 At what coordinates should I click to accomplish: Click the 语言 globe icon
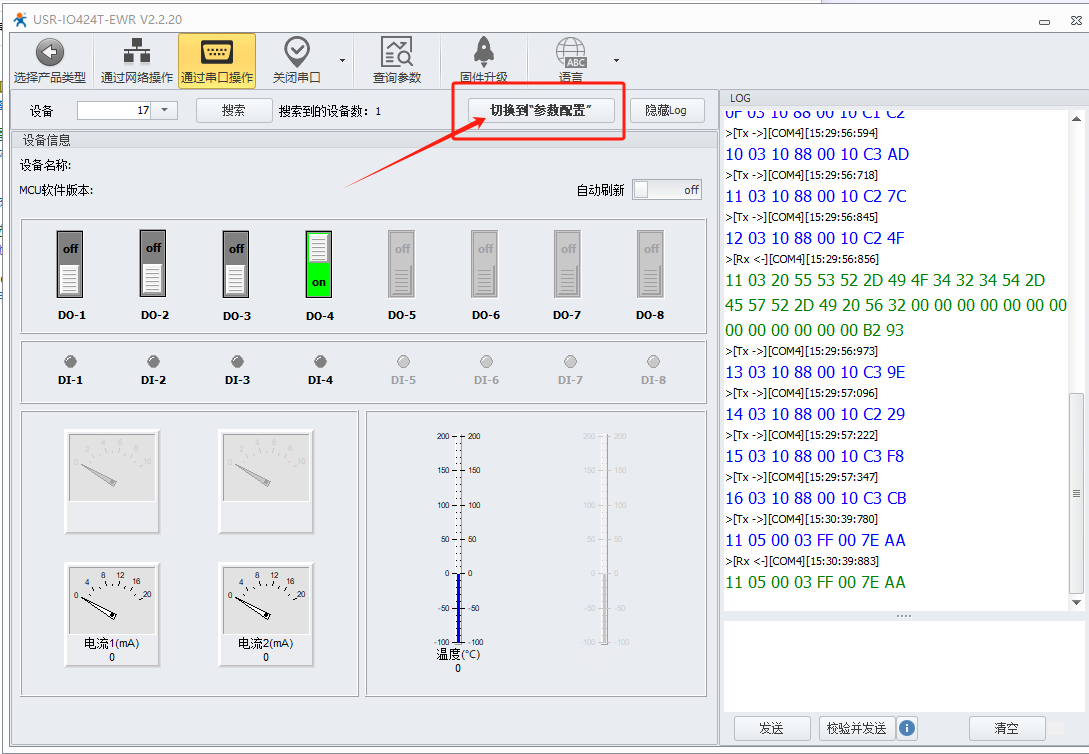[x=571, y=53]
